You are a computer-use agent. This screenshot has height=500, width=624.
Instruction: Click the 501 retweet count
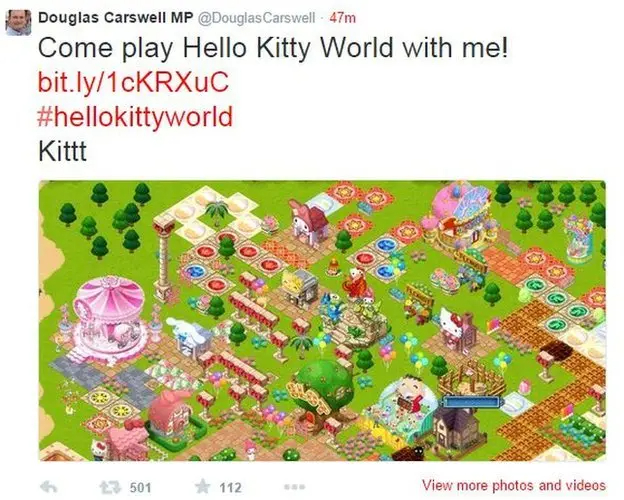click(x=140, y=487)
